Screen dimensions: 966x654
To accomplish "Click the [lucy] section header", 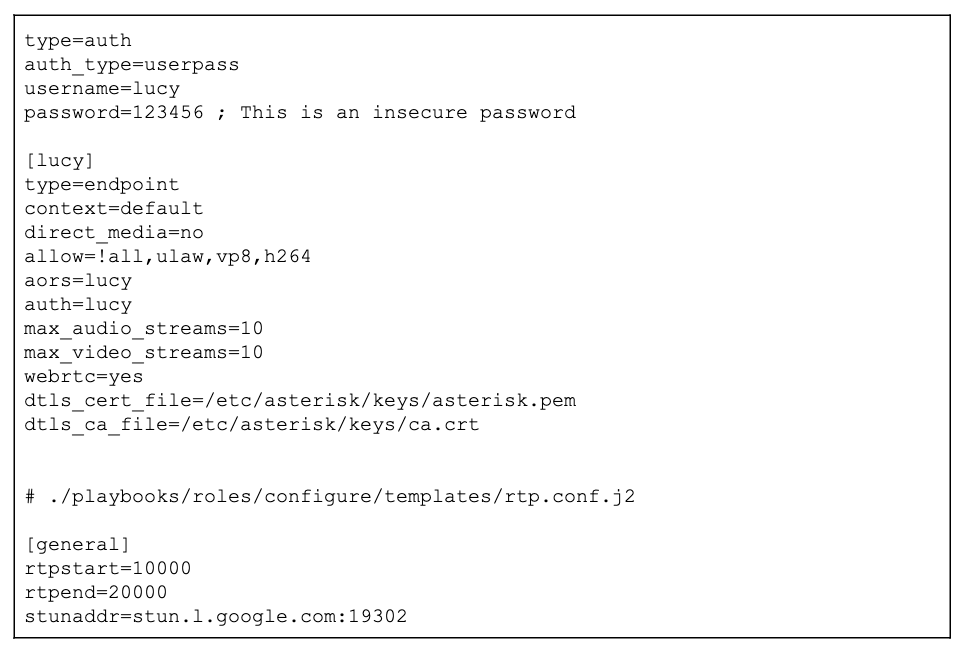I will (x=60, y=161).
